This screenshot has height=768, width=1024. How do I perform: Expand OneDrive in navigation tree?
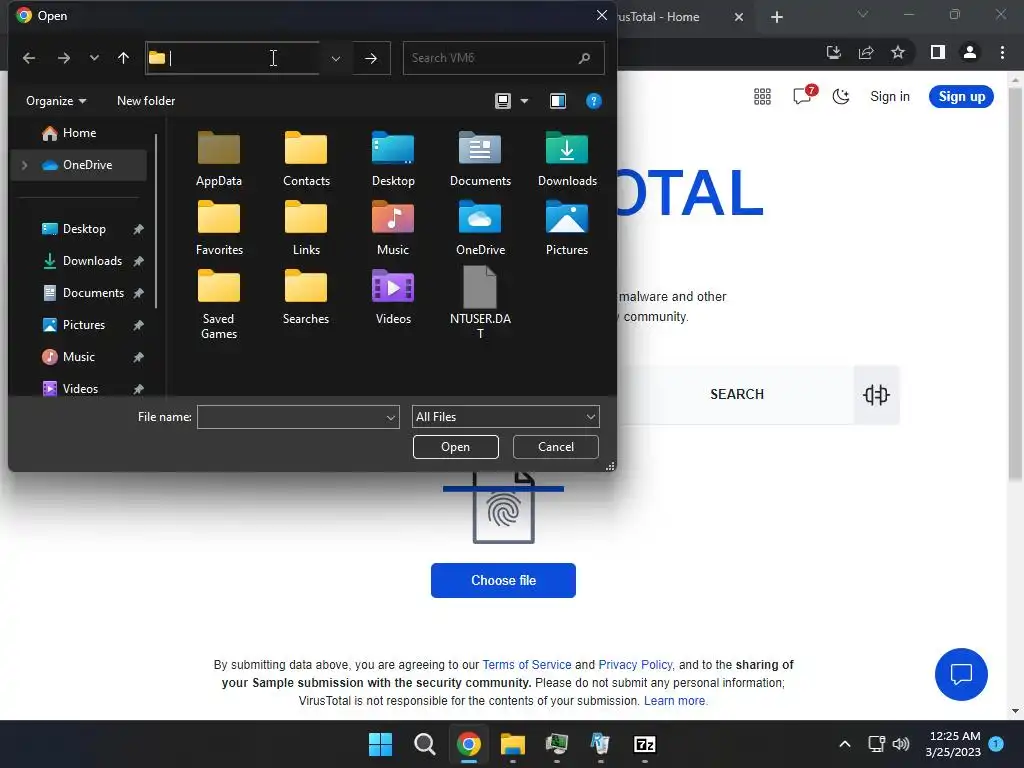[x=24, y=165]
